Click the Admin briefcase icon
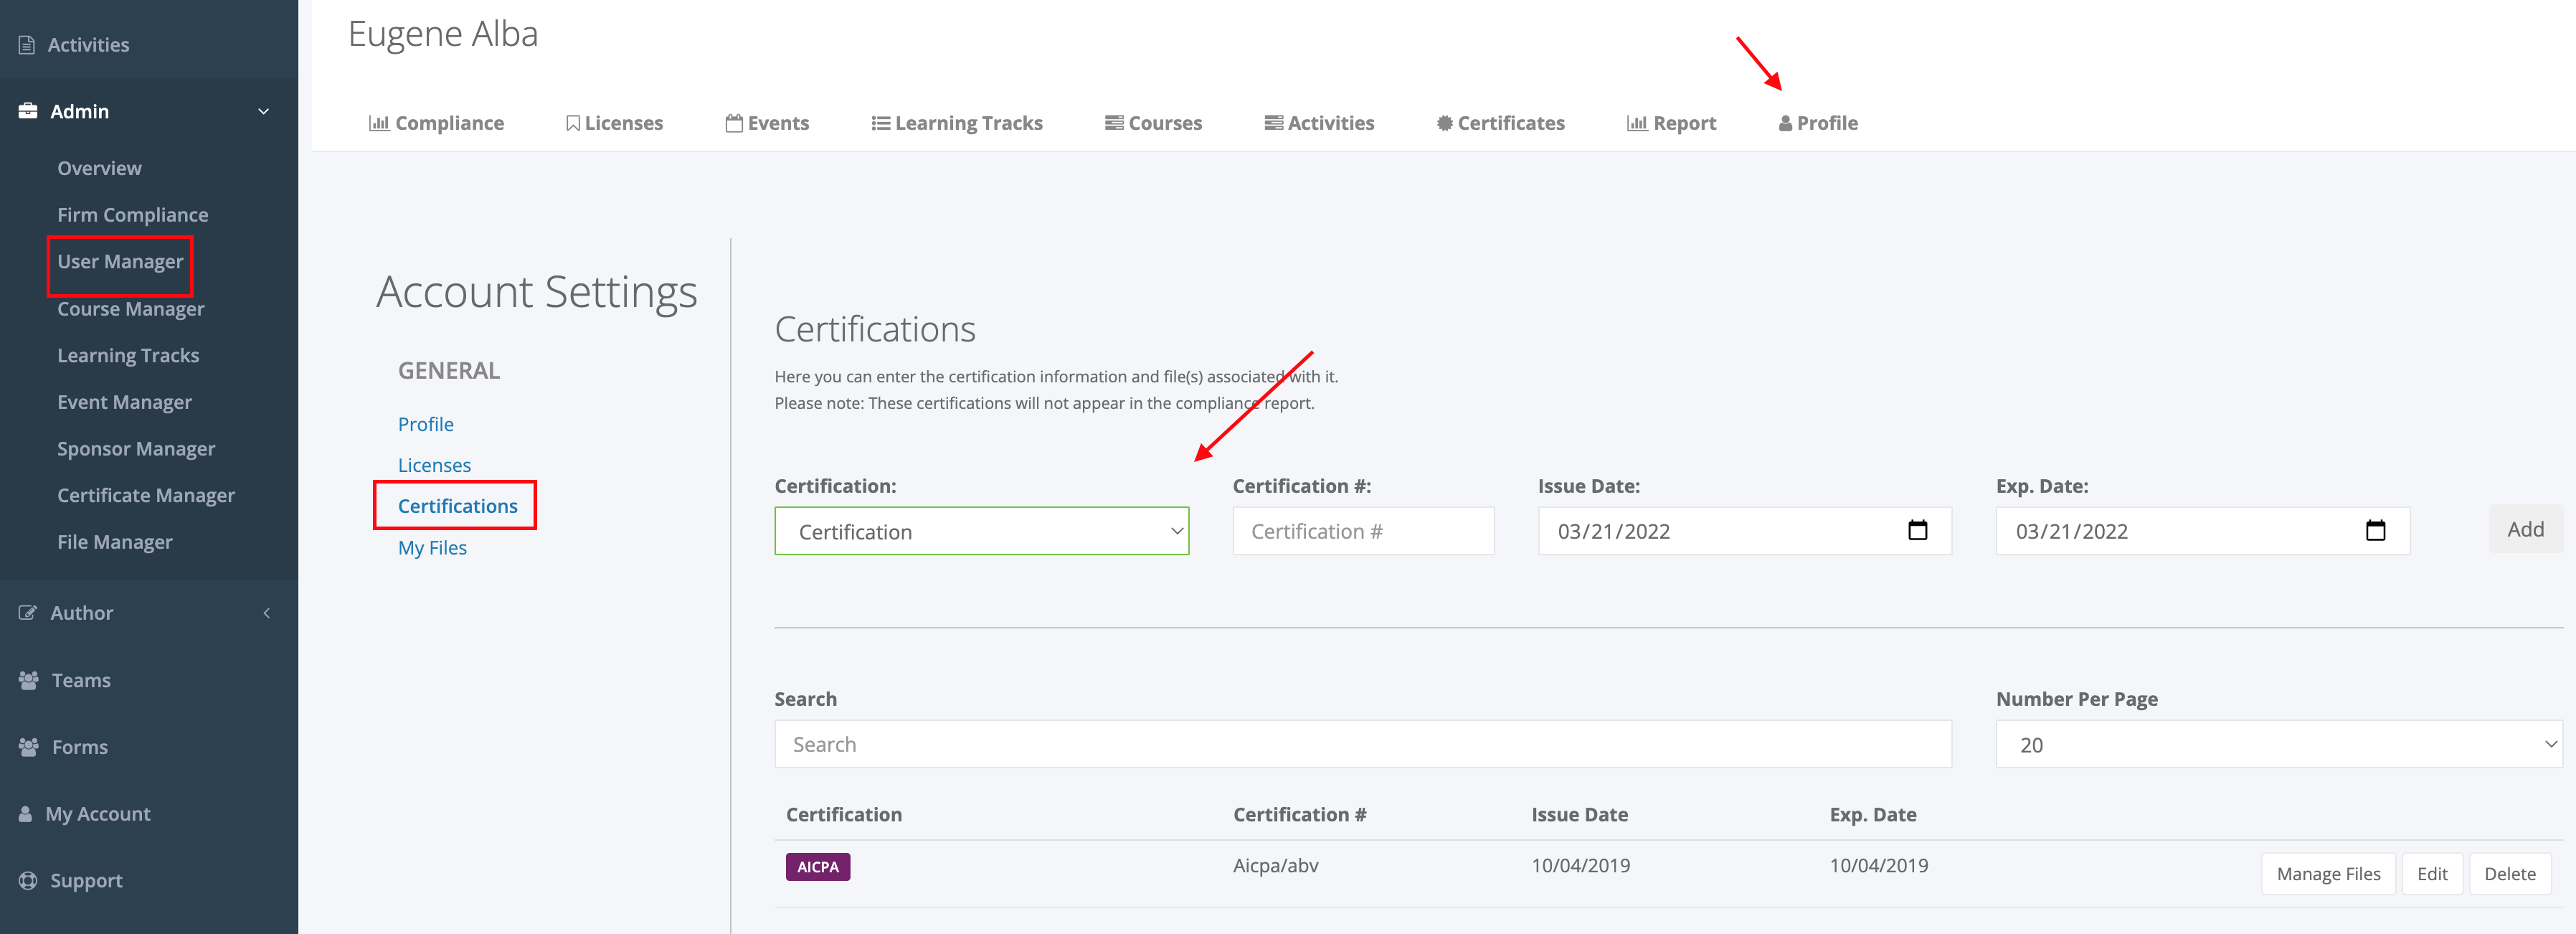Viewport: 2576px width, 934px height. coord(28,111)
